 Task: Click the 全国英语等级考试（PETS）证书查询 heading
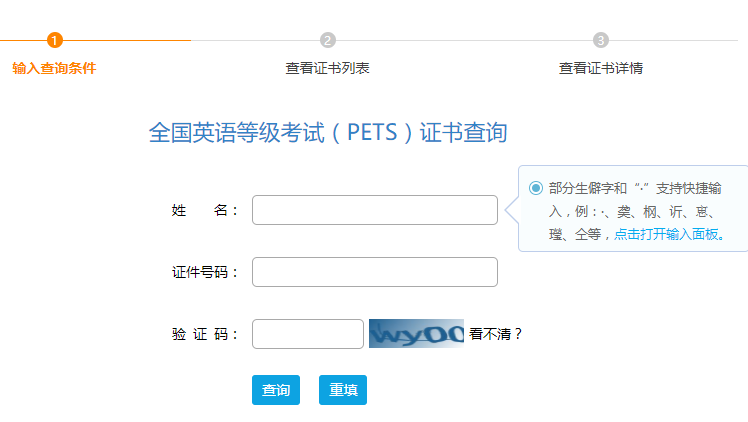click(x=328, y=133)
